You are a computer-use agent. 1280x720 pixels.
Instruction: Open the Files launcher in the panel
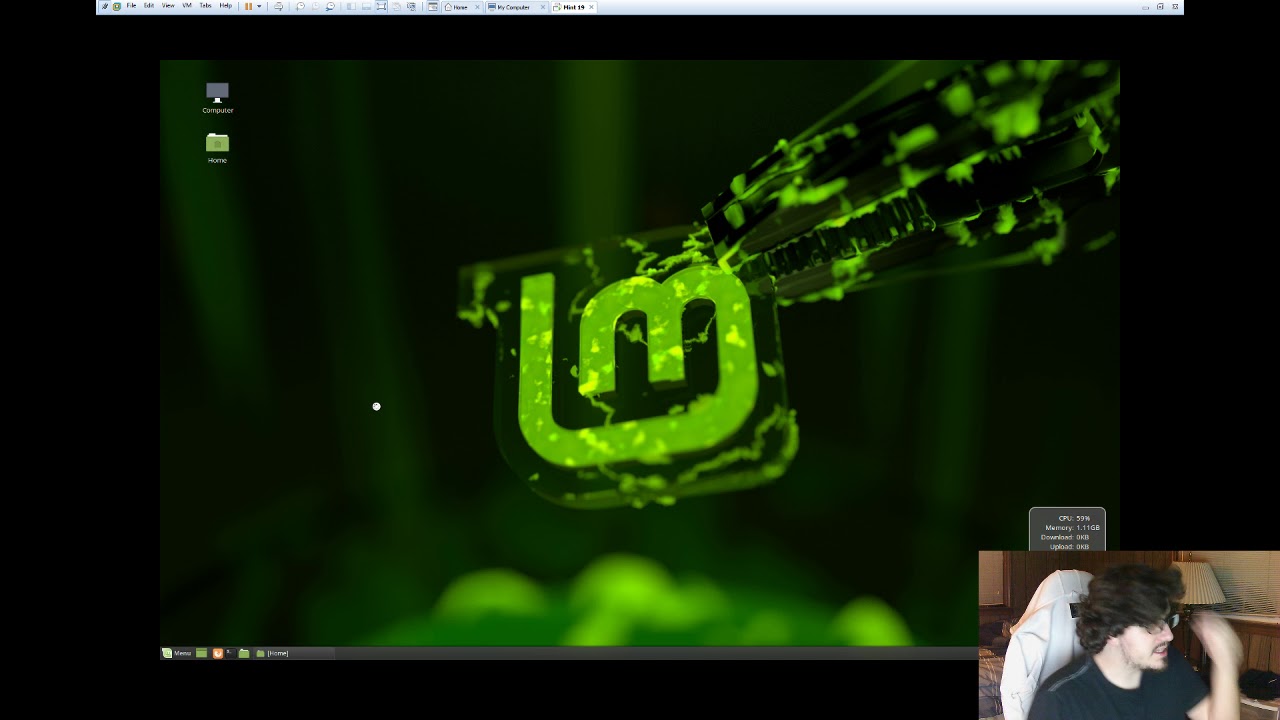click(244, 653)
